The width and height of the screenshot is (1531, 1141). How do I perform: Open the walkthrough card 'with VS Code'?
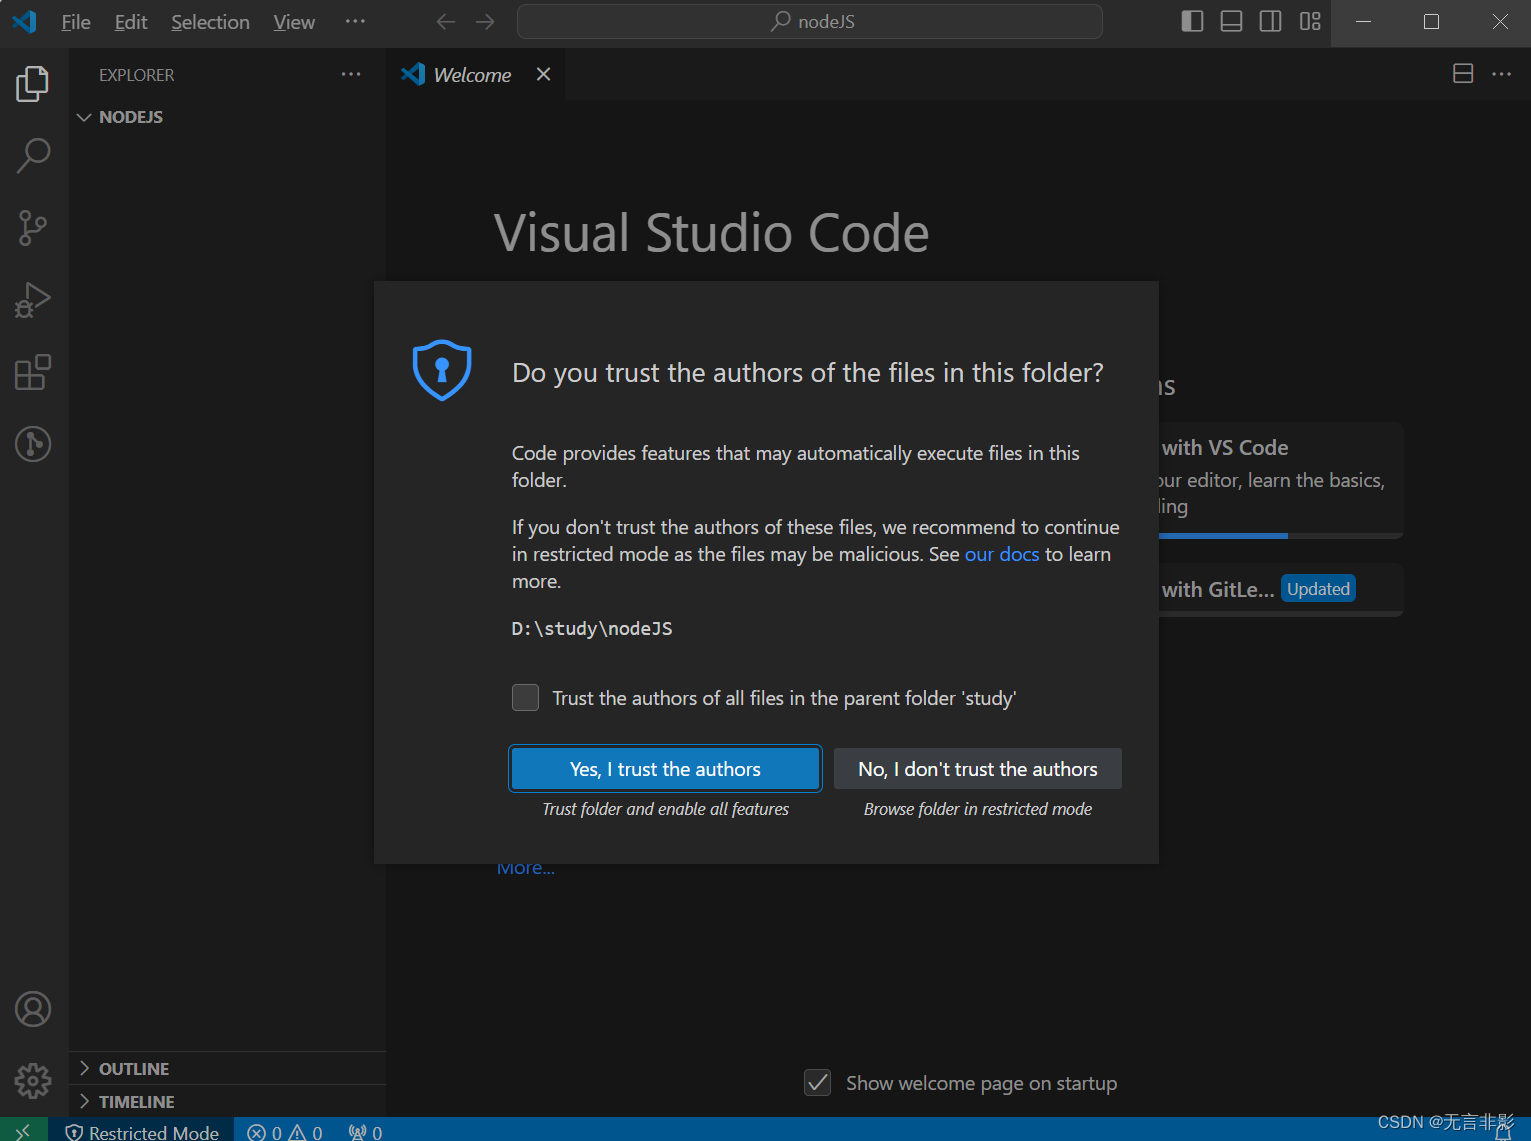pos(1280,479)
